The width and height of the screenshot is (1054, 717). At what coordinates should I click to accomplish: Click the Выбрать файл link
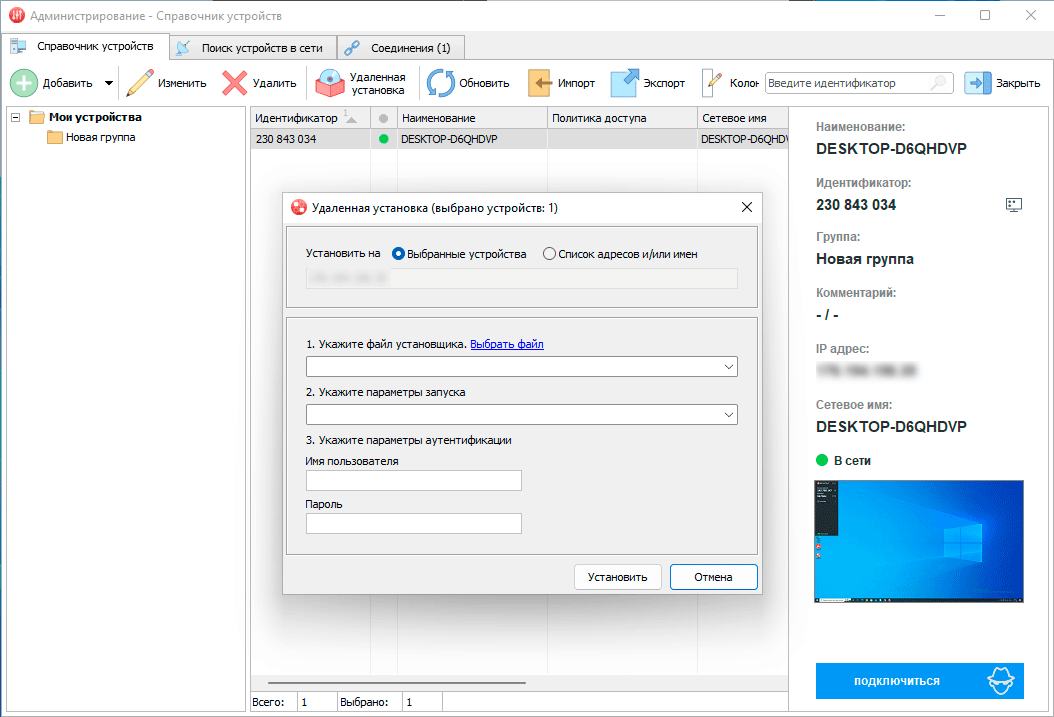point(507,344)
